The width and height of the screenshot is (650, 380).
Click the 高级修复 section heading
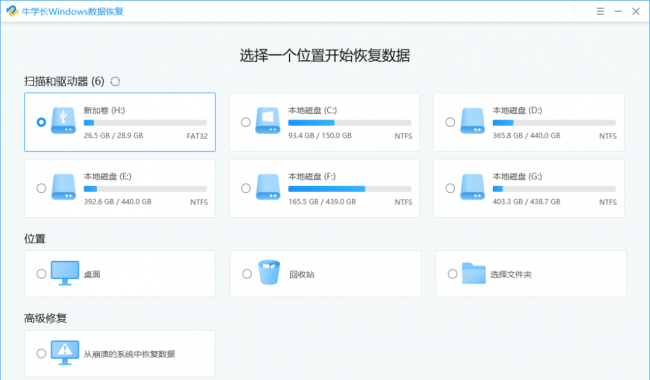(x=46, y=318)
